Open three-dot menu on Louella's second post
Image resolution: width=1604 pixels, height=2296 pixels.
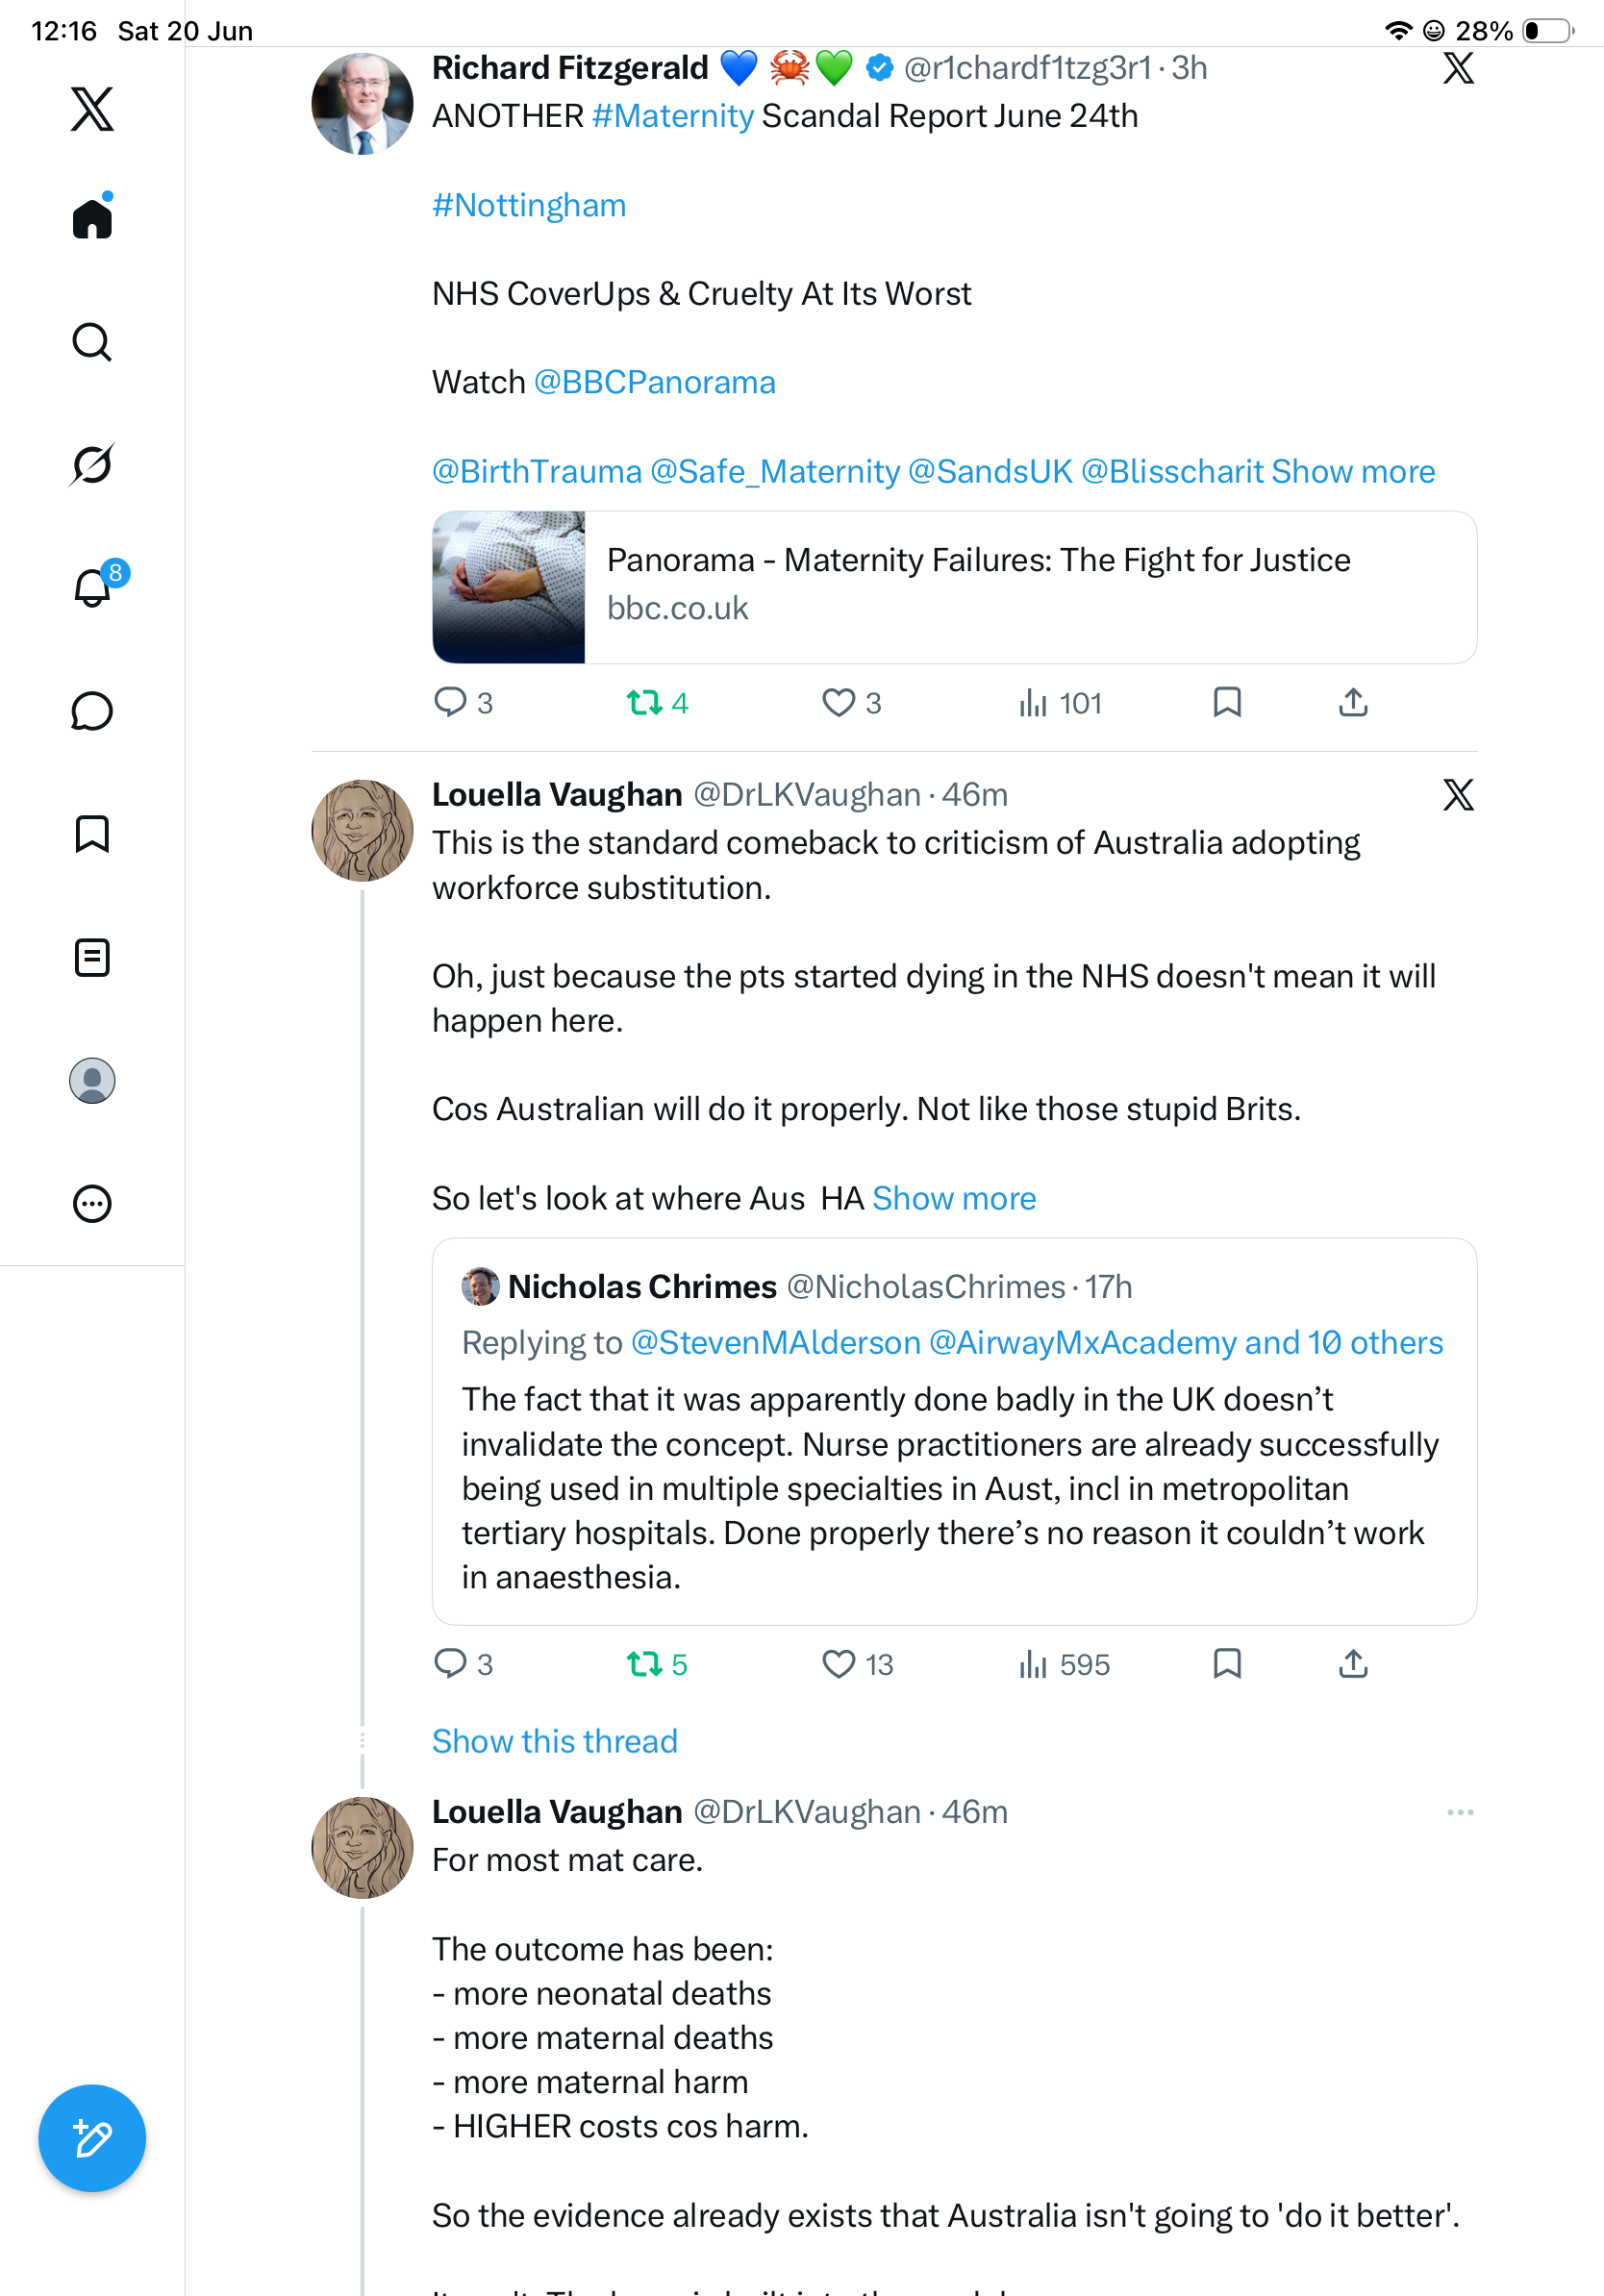1460,1812
